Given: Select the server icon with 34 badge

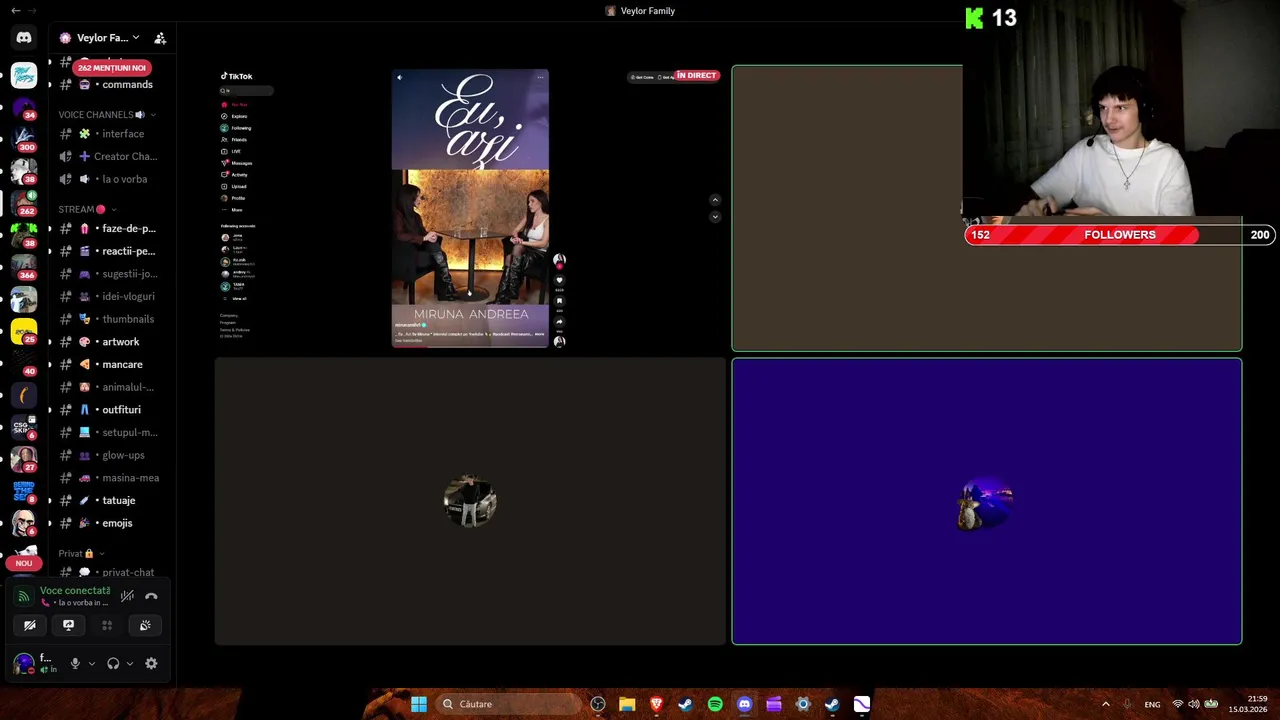Looking at the screenshot, I should (24, 108).
